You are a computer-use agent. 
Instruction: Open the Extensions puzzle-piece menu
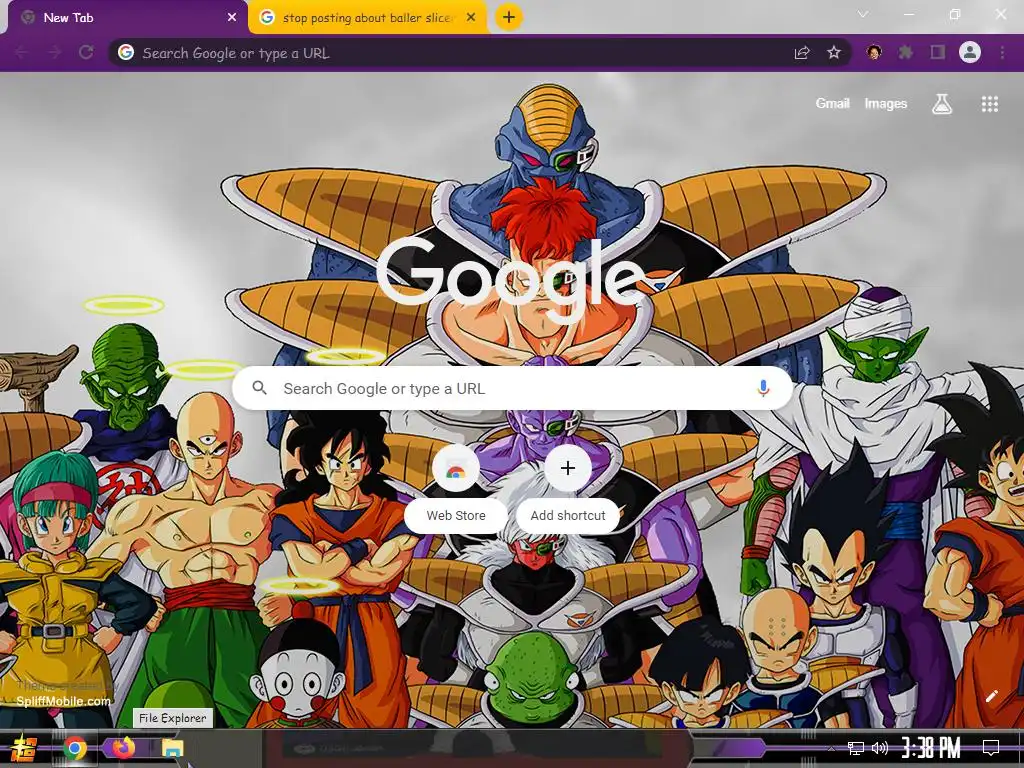pos(906,52)
